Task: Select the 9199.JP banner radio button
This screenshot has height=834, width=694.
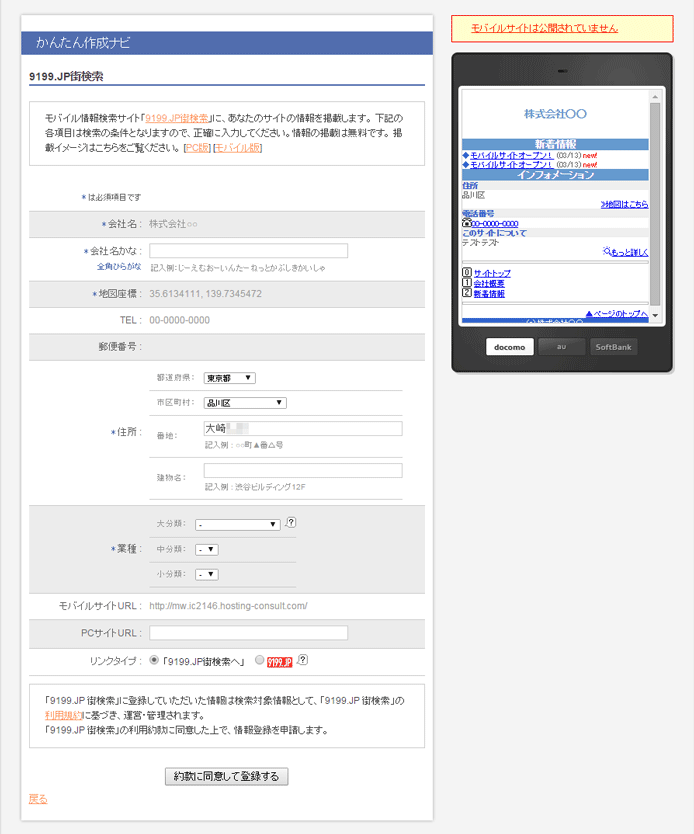Action: [x=260, y=660]
